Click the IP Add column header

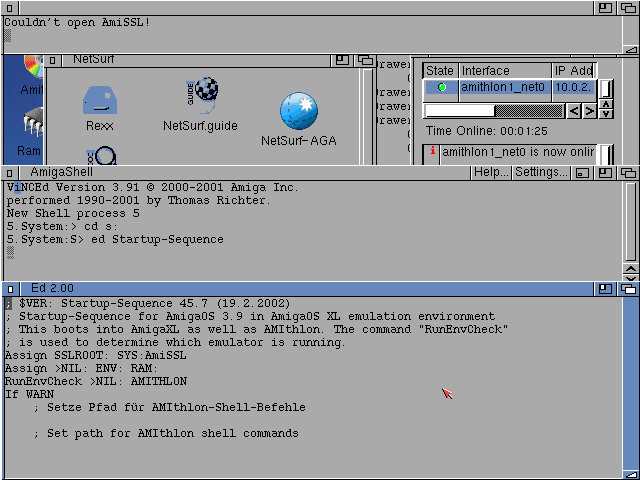573,71
